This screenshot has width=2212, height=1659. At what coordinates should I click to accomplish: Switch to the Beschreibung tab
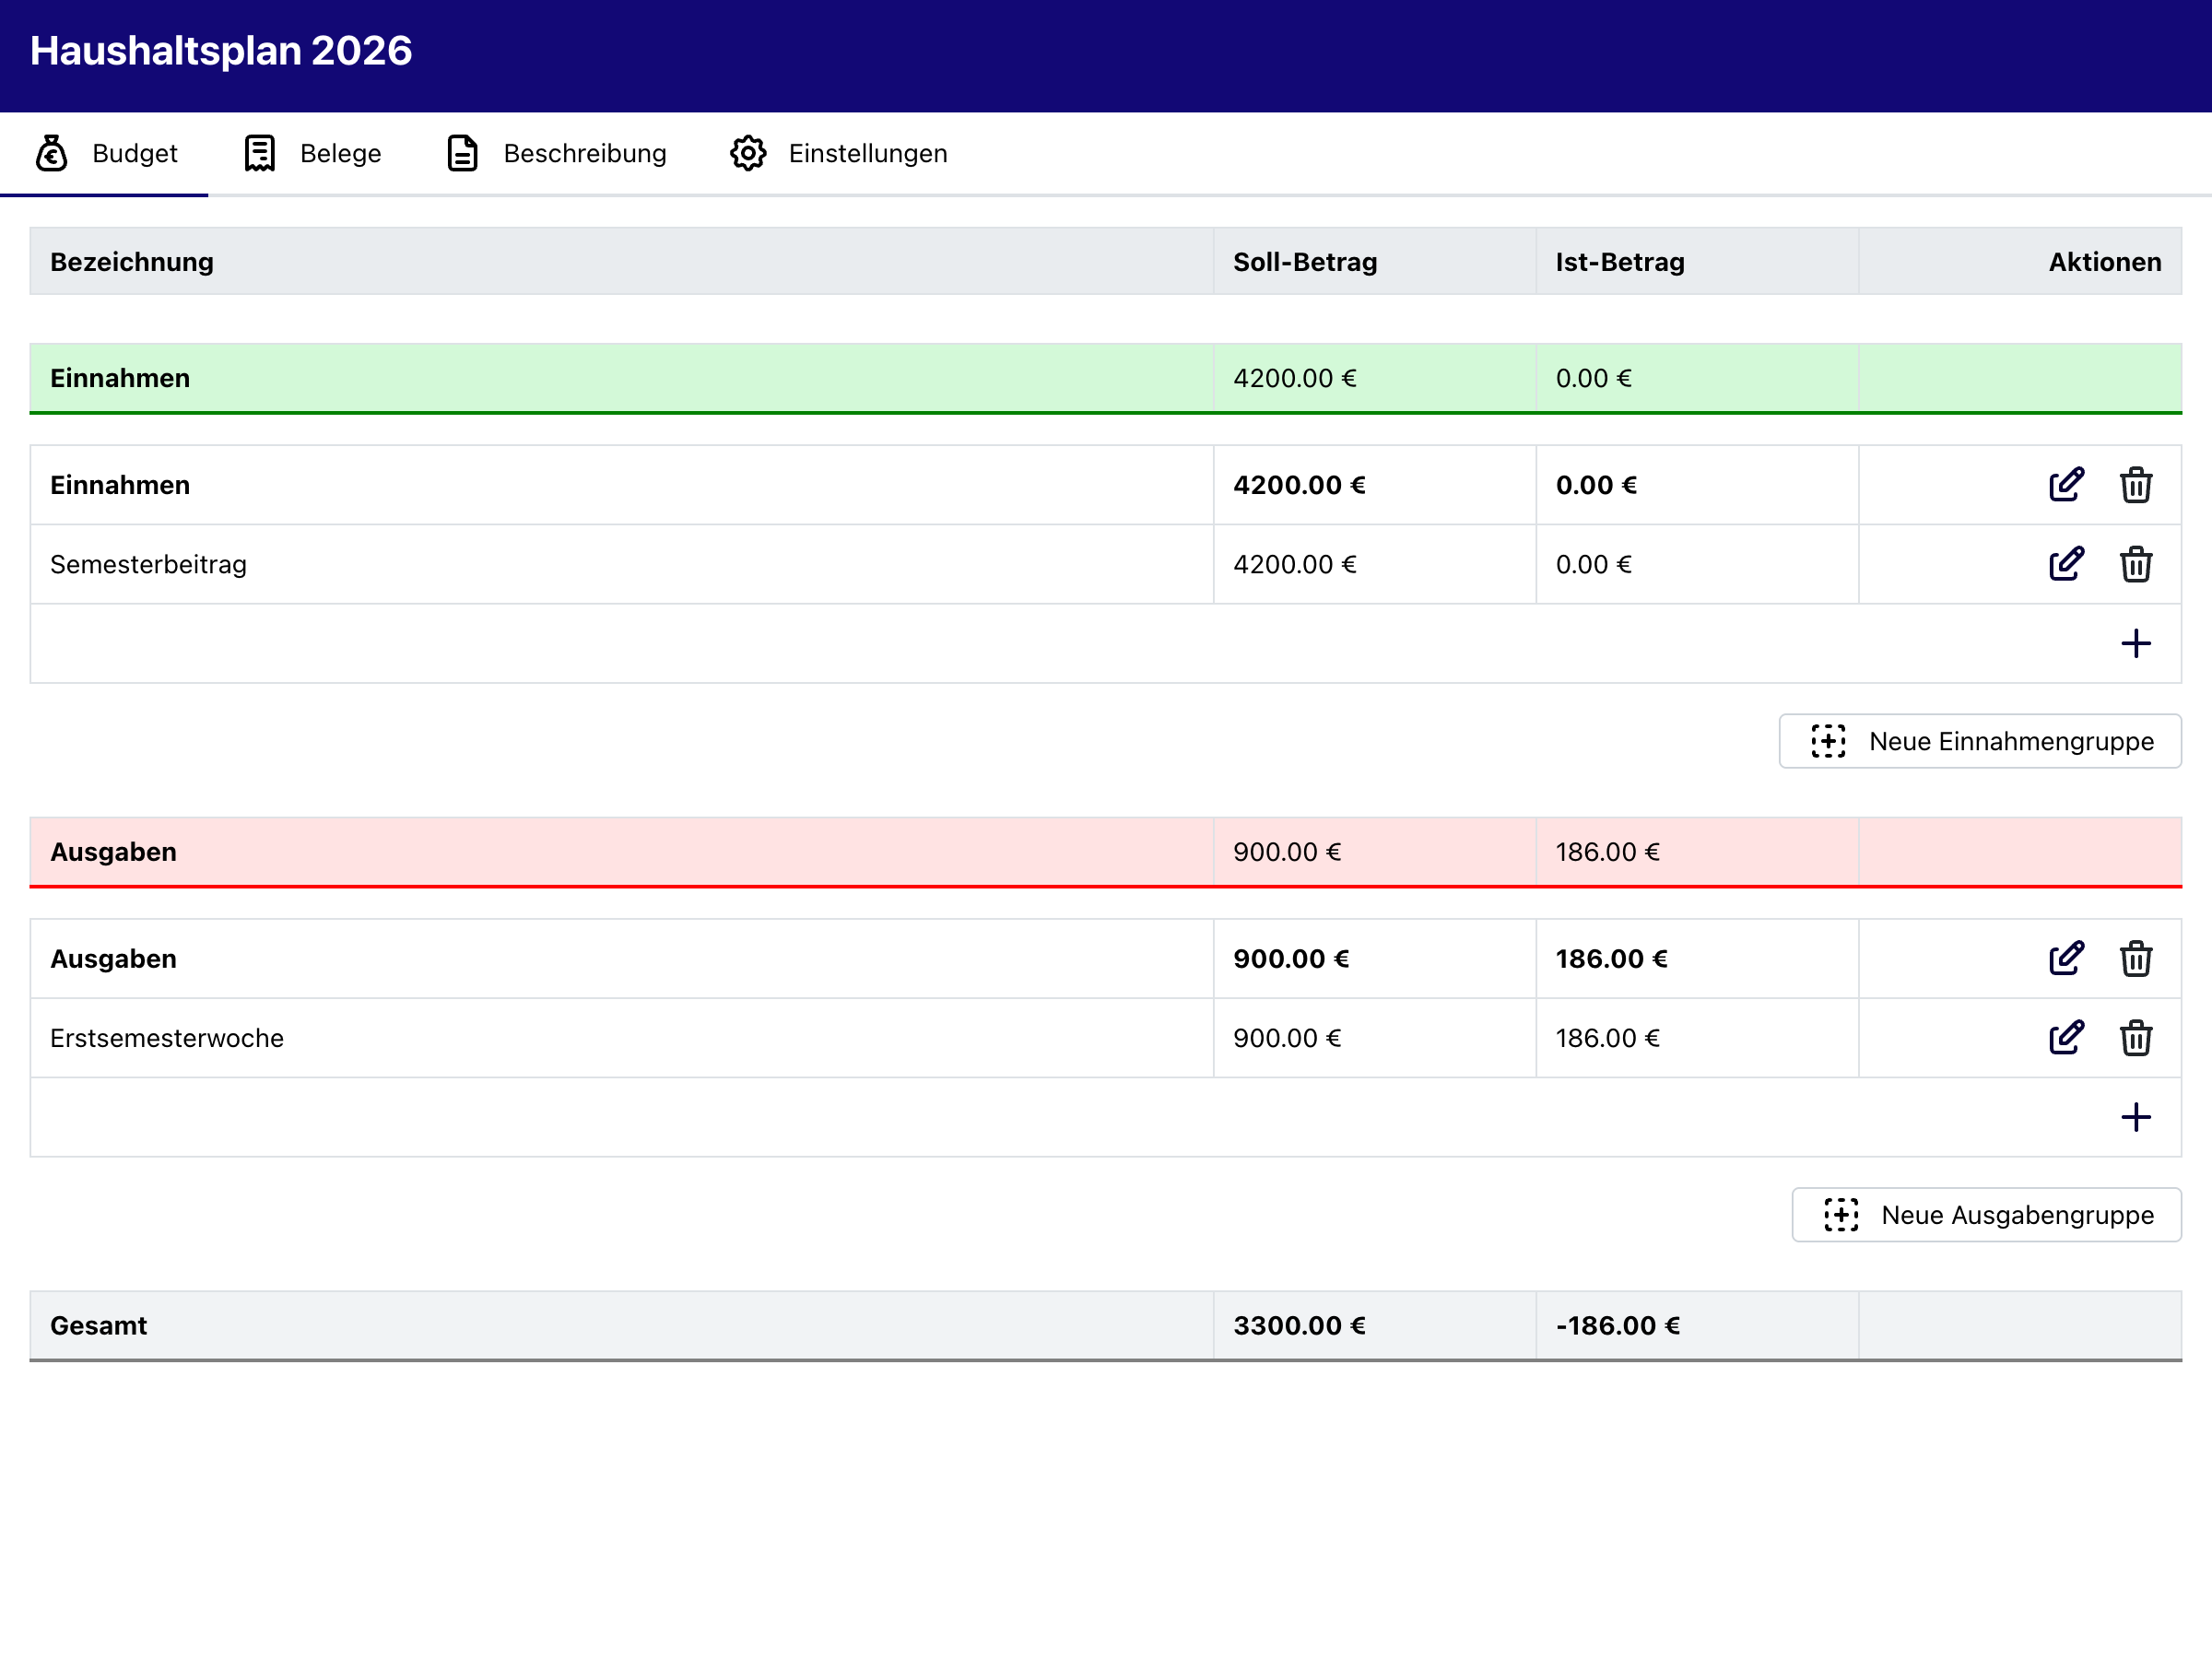pyautogui.click(x=555, y=154)
